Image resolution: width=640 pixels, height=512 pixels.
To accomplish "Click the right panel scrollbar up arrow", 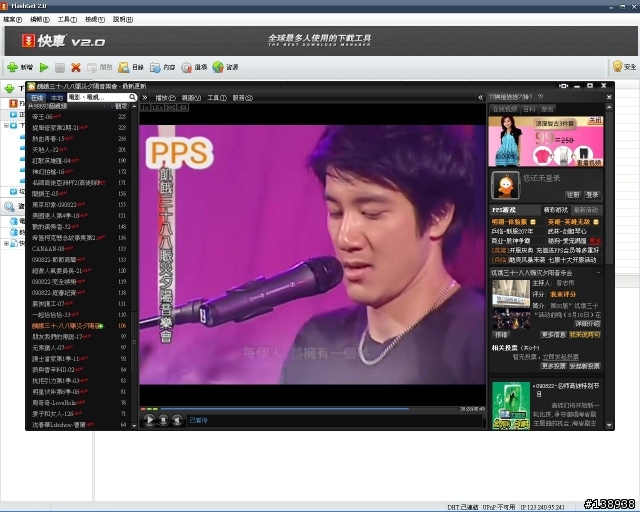I will (609, 108).
